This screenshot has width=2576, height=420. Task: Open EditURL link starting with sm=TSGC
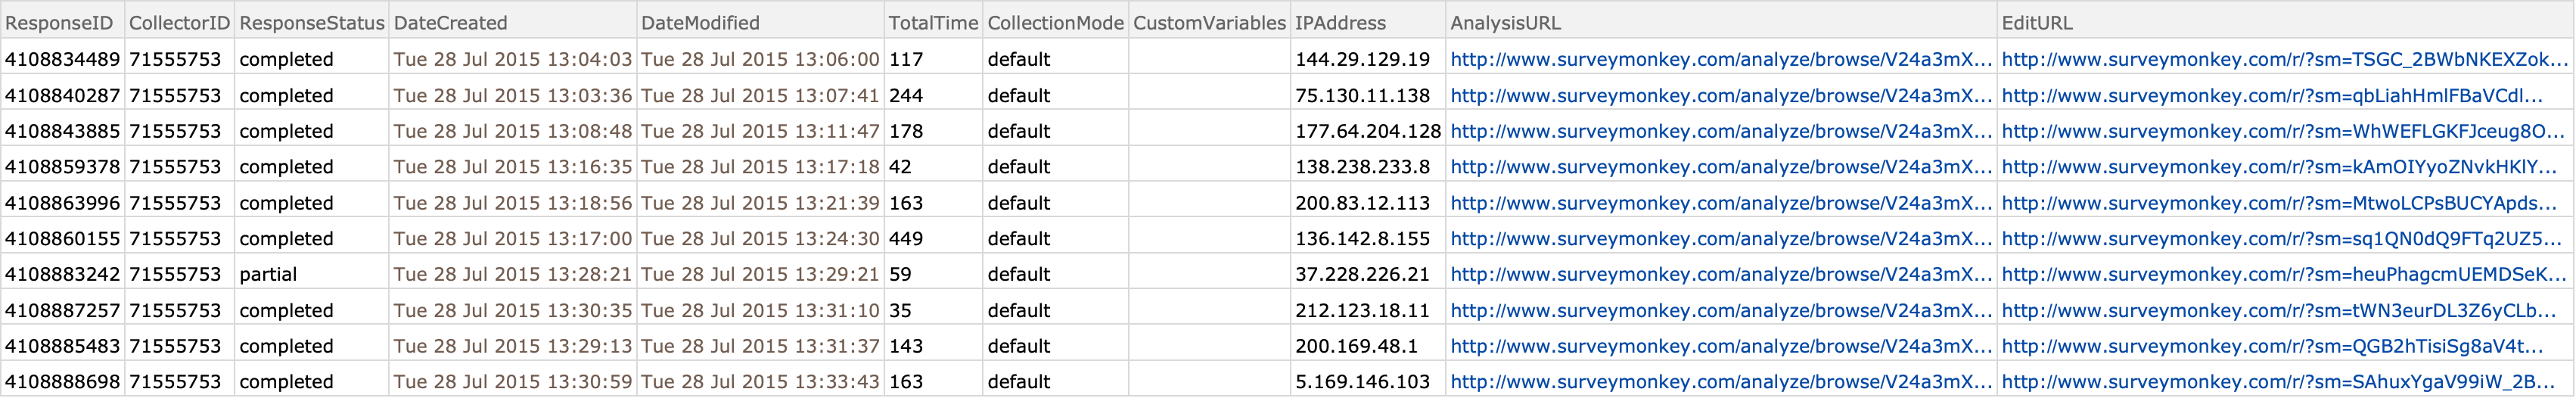[2284, 59]
